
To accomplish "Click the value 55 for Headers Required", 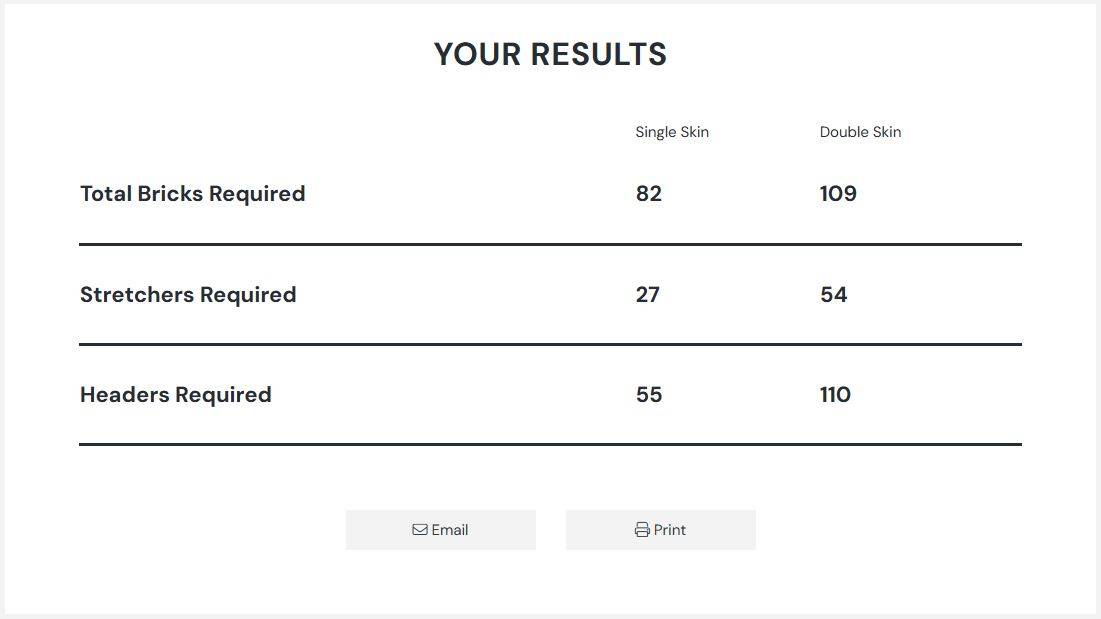I will (x=649, y=394).
